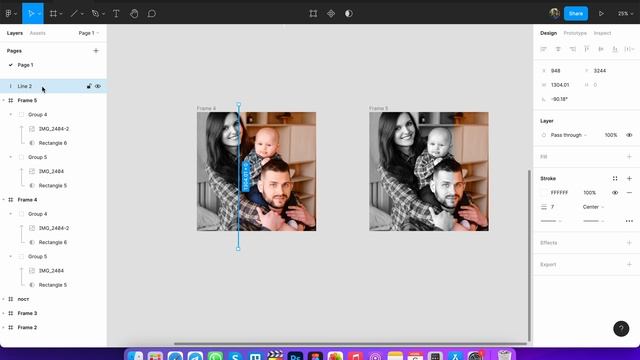Click the Align horizontal centers icon

click(x=558, y=49)
